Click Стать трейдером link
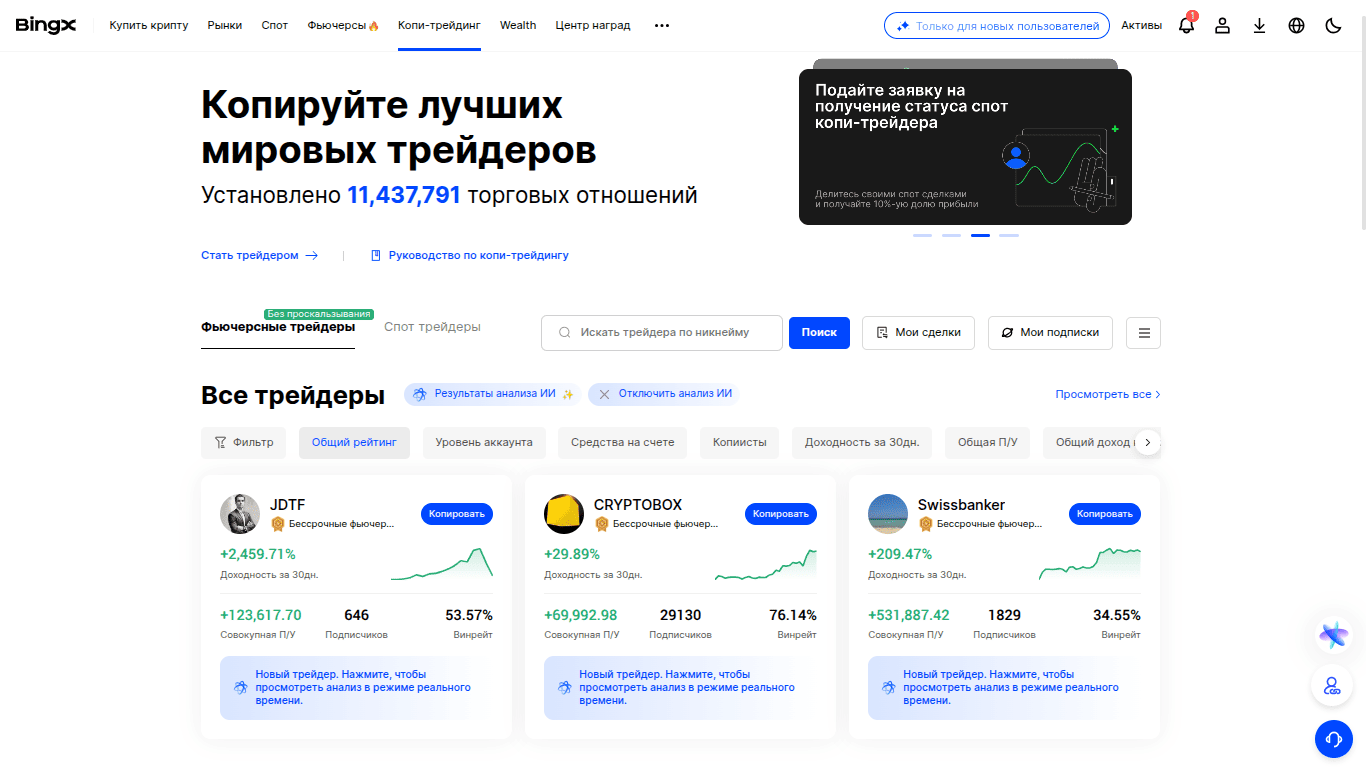 coord(259,255)
